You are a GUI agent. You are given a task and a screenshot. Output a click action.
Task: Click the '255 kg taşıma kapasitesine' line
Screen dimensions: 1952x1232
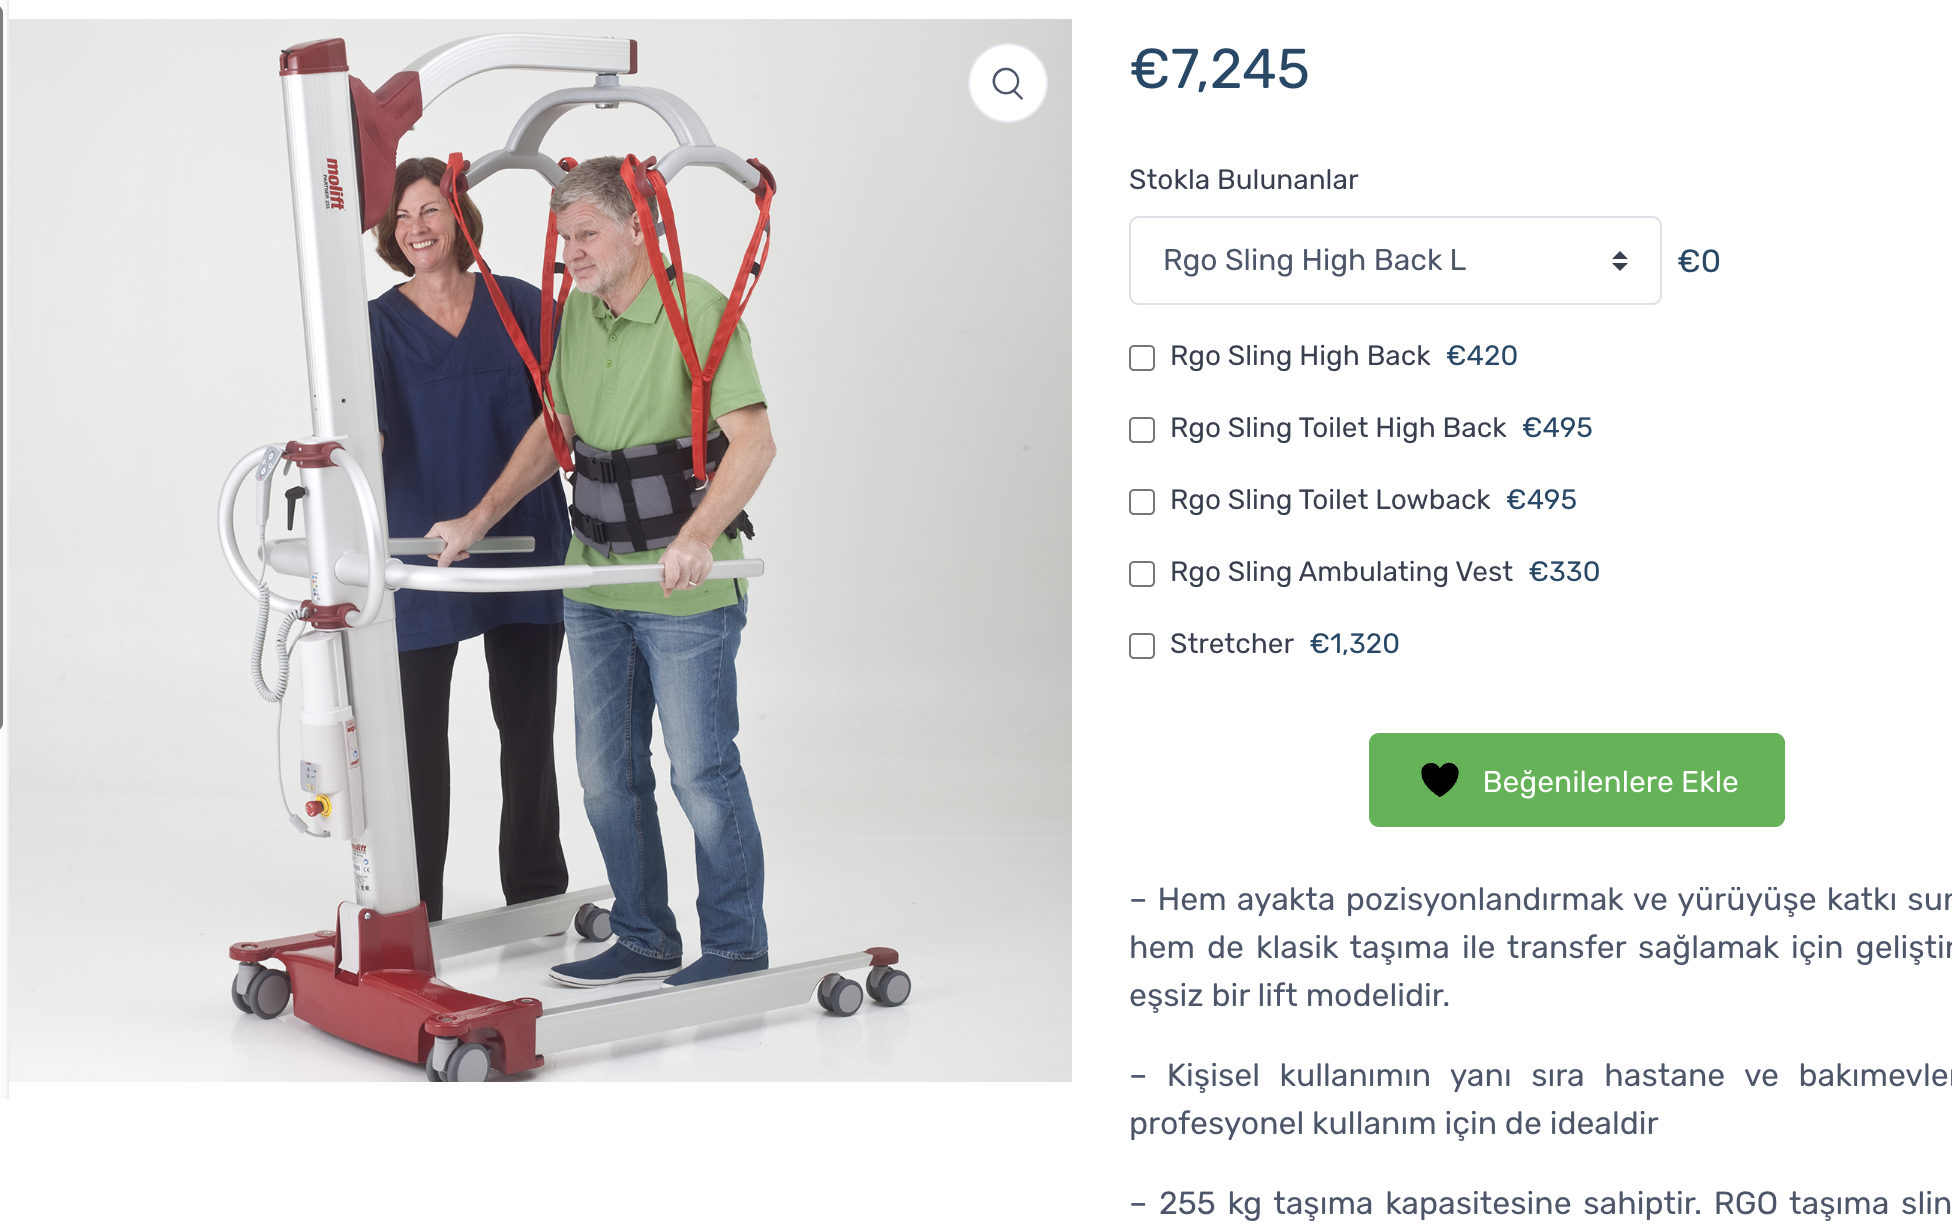(x=1540, y=1203)
